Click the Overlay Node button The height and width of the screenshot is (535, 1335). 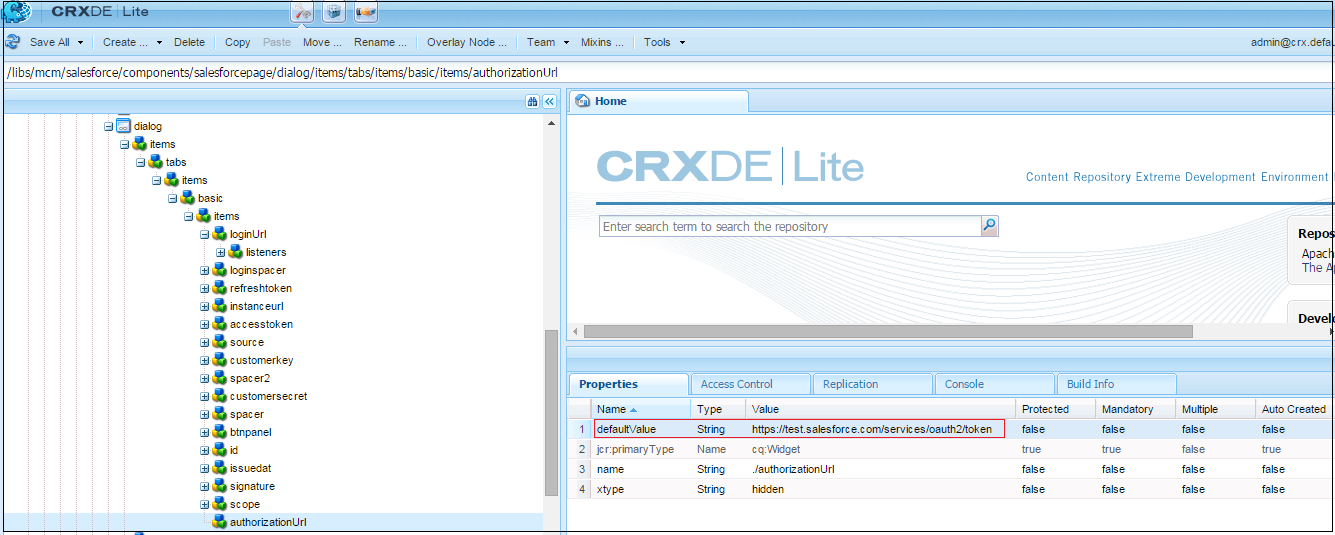[467, 42]
